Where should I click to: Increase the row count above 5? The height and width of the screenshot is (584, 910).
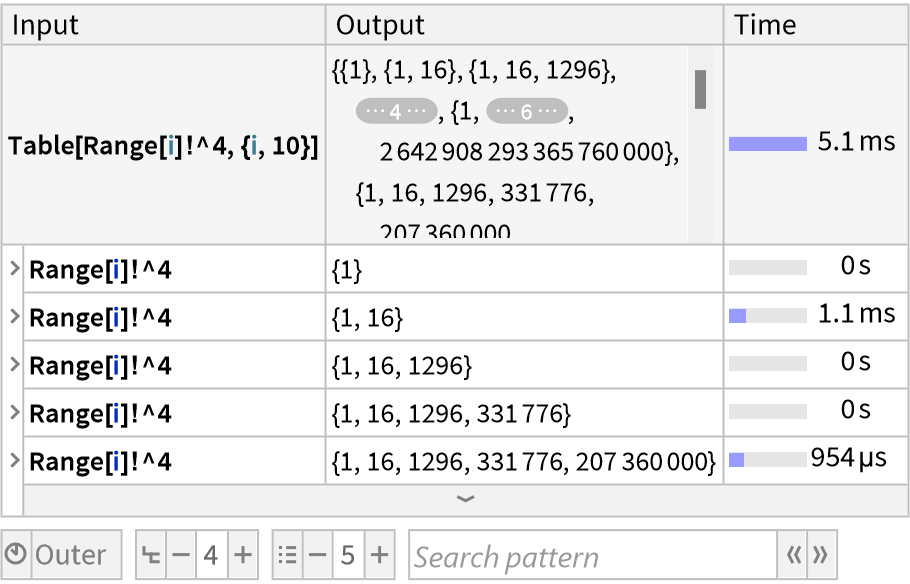pyautogui.click(x=379, y=555)
